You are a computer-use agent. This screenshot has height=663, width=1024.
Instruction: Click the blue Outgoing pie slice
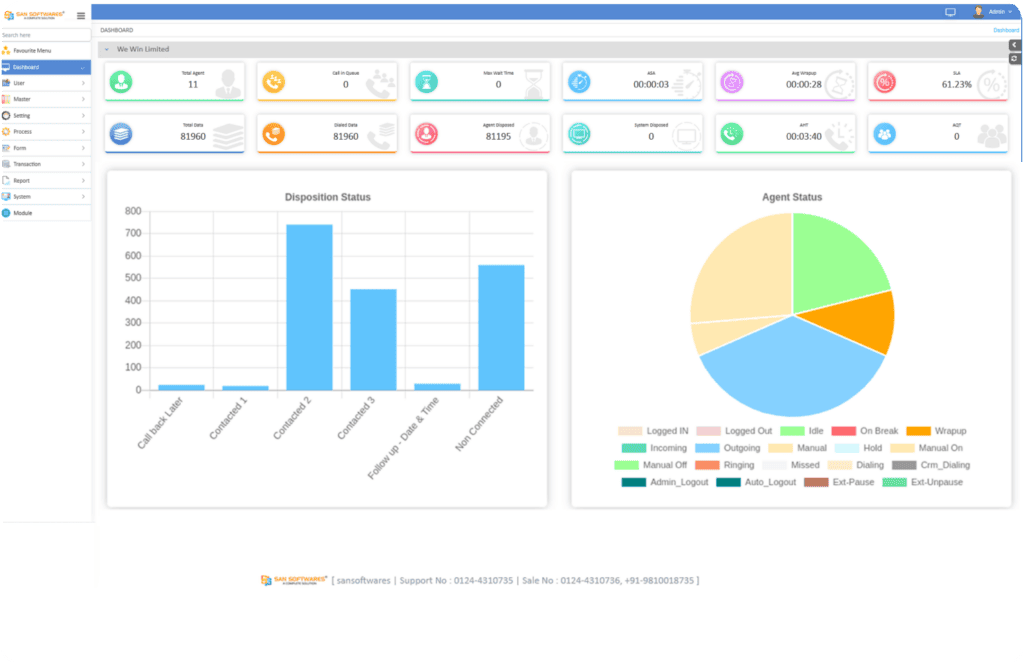(x=792, y=373)
